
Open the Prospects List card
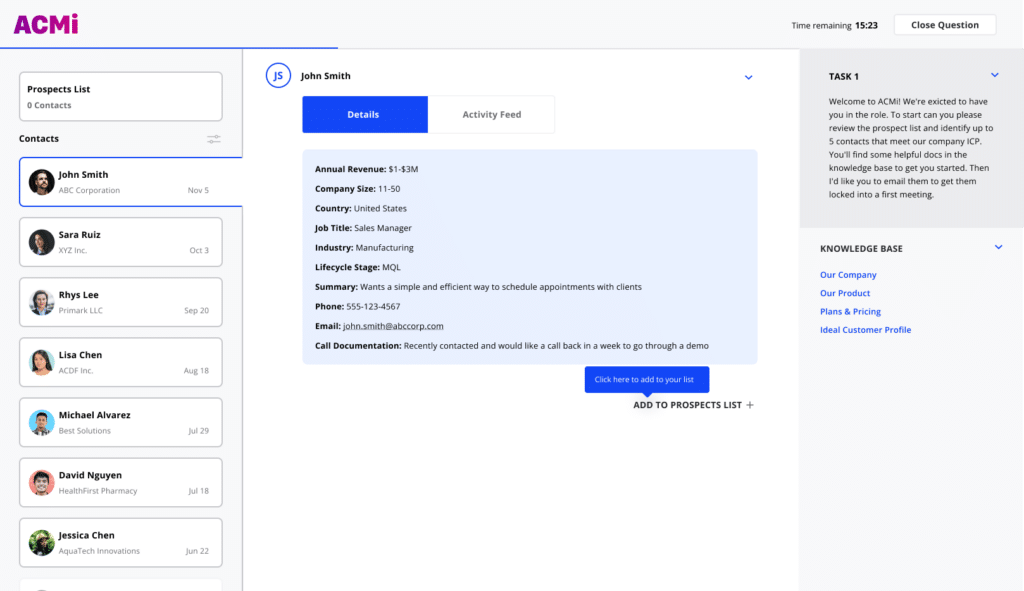click(x=121, y=97)
